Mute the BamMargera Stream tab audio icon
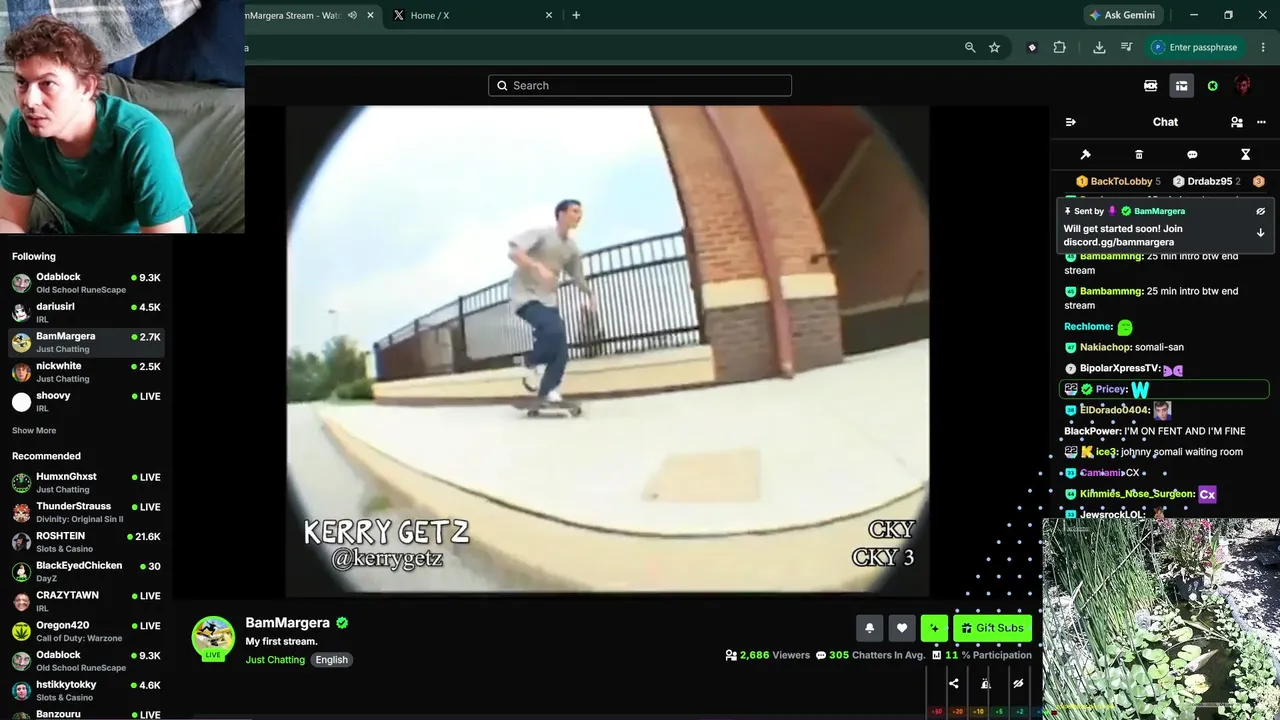Image resolution: width=1280 pixels, height=720 pixels. (352, 16)
